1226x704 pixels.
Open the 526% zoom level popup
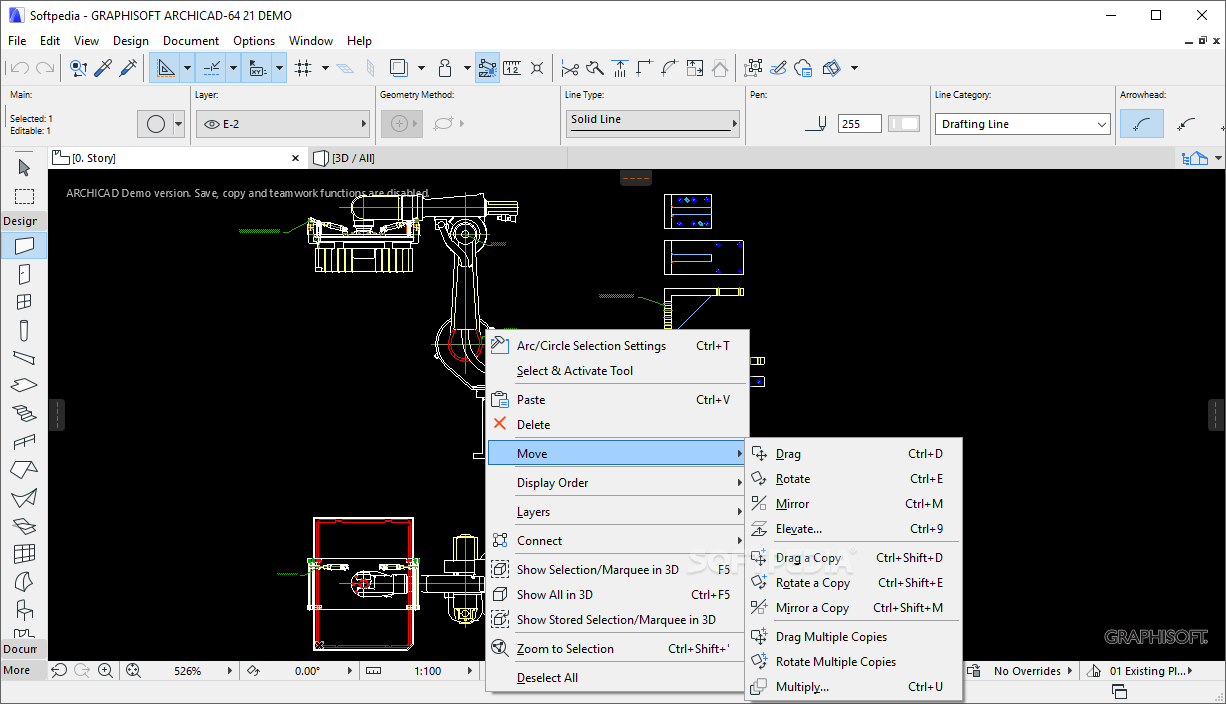231,671
